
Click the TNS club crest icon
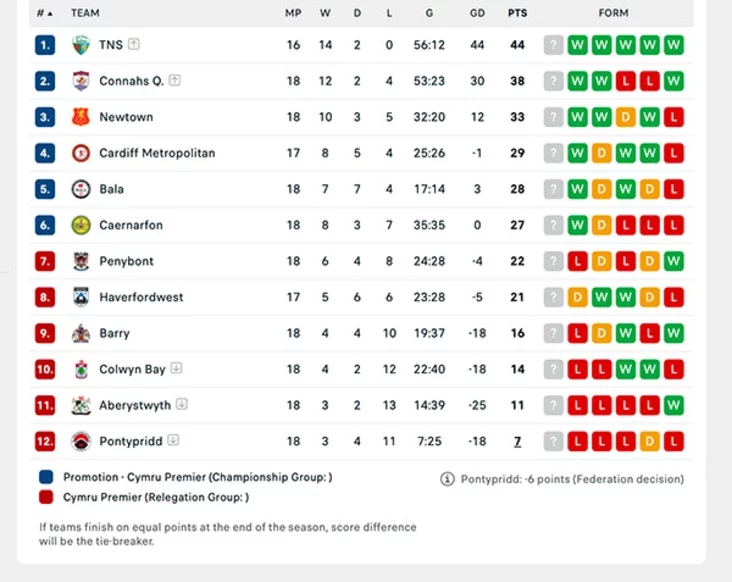(81, 45)
